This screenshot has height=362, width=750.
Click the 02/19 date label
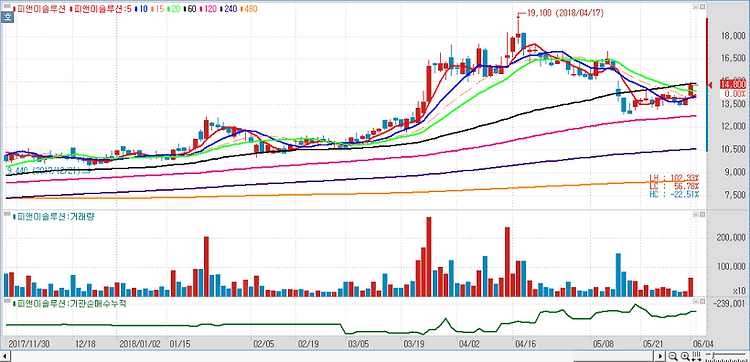click(308, 344)
